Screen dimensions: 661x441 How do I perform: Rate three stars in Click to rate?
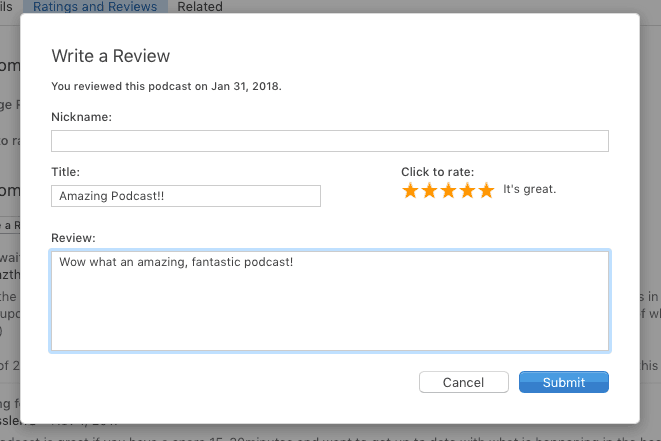click(448, 191)
